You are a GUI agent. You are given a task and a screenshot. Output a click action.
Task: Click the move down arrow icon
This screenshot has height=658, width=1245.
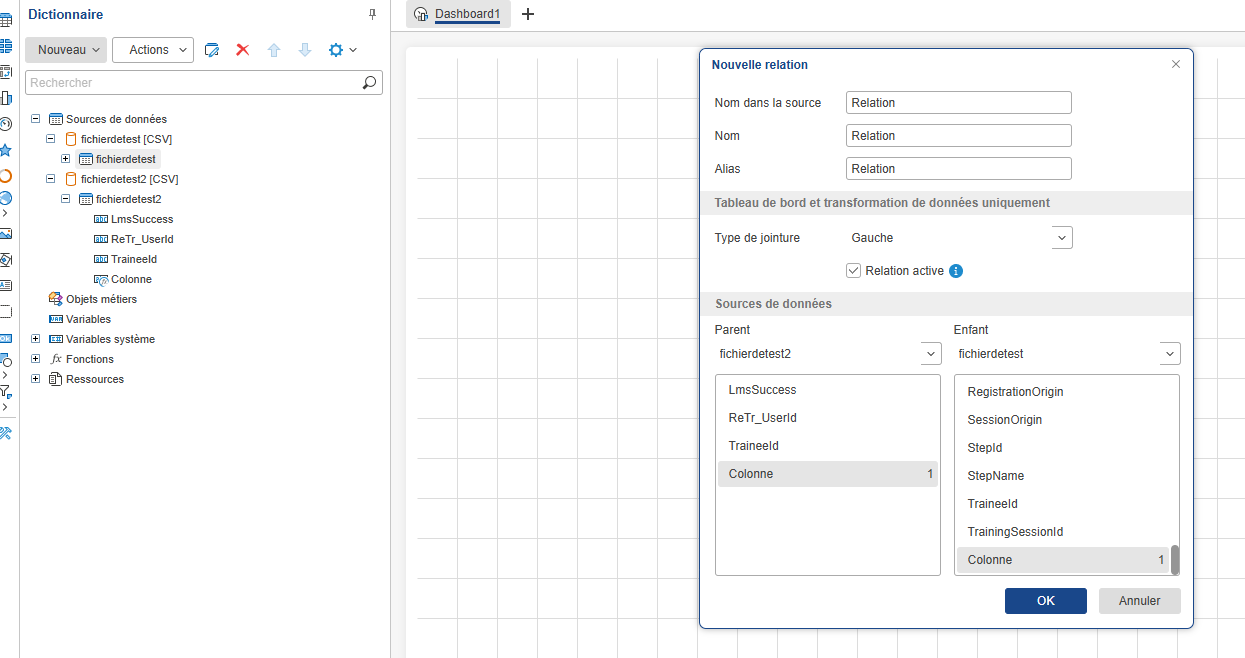coord(305,50)
